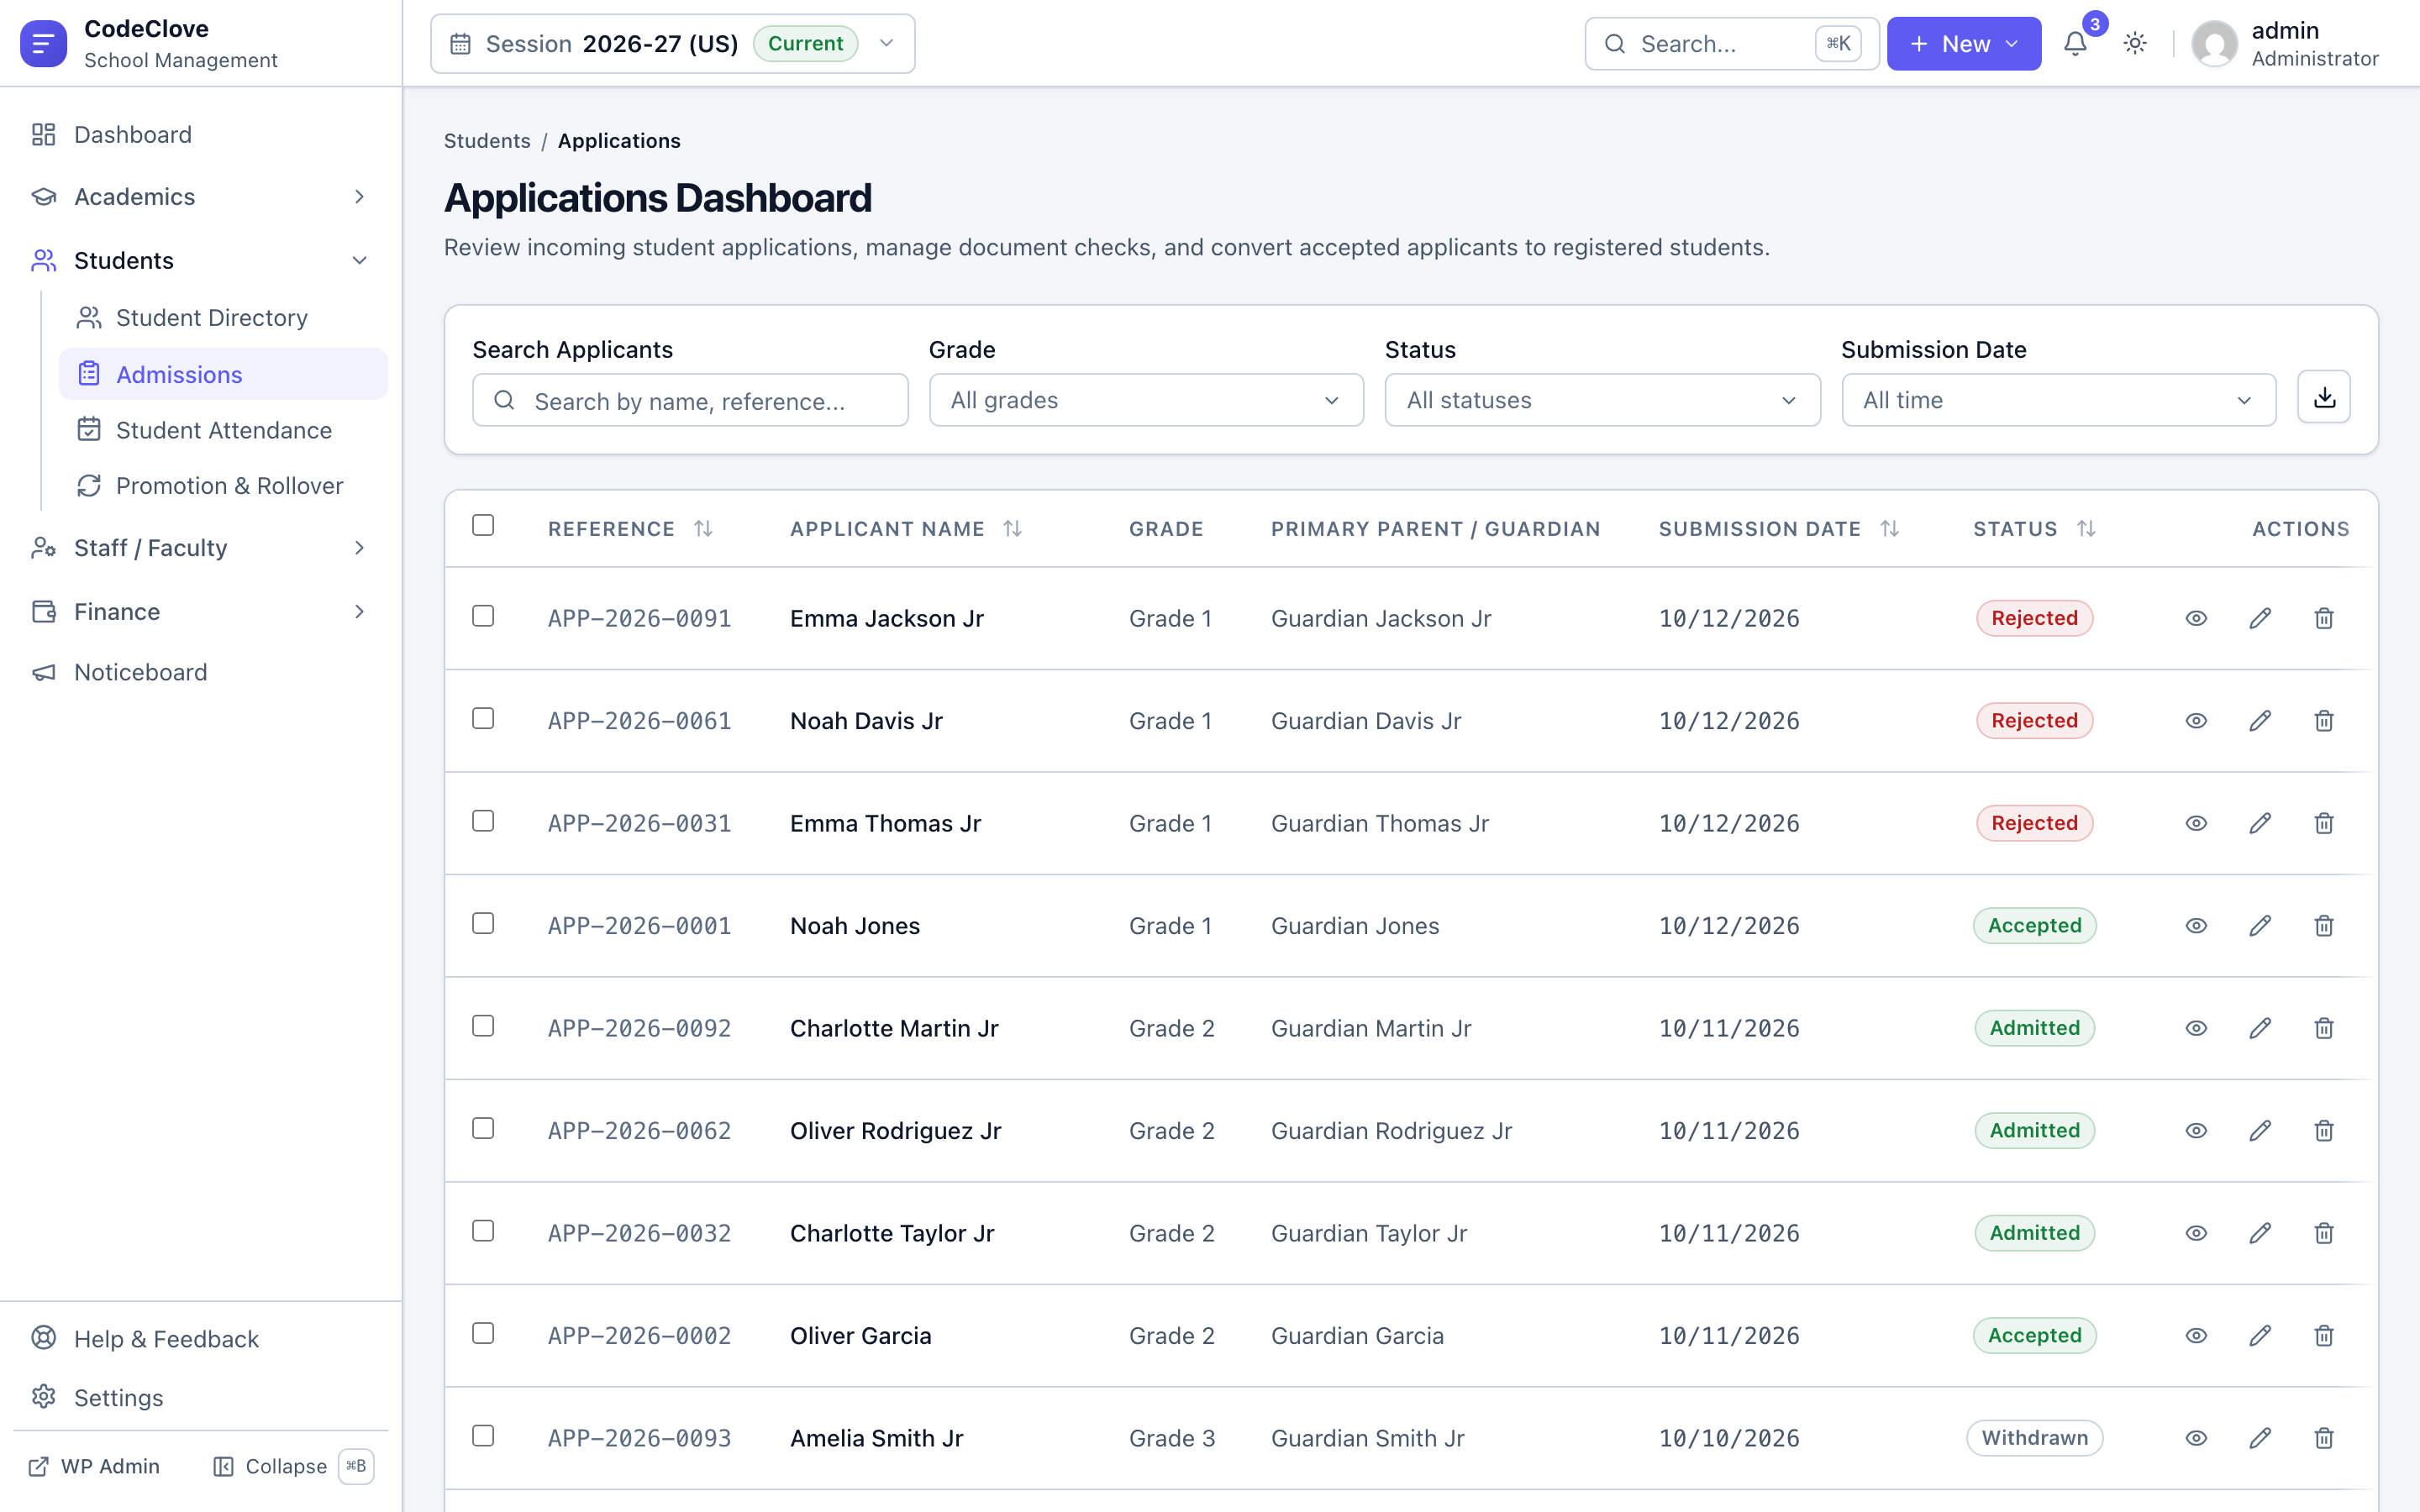
Task: Go to Student Directory
Action: click(x=223, y=318)
